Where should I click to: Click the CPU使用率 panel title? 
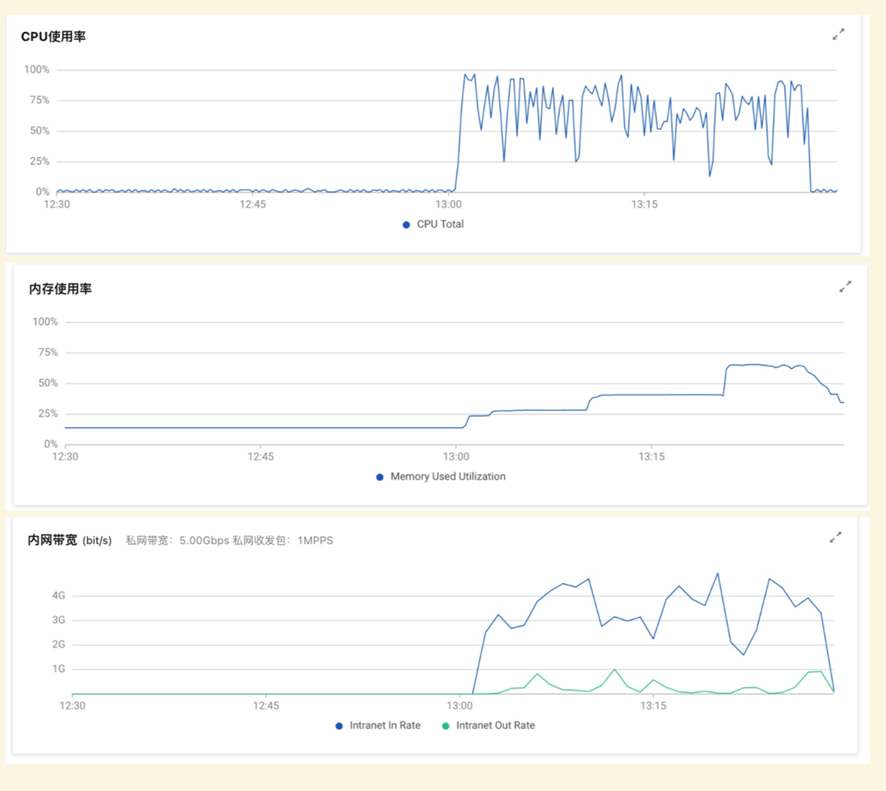pyautogui.click(x=53, y=37)
